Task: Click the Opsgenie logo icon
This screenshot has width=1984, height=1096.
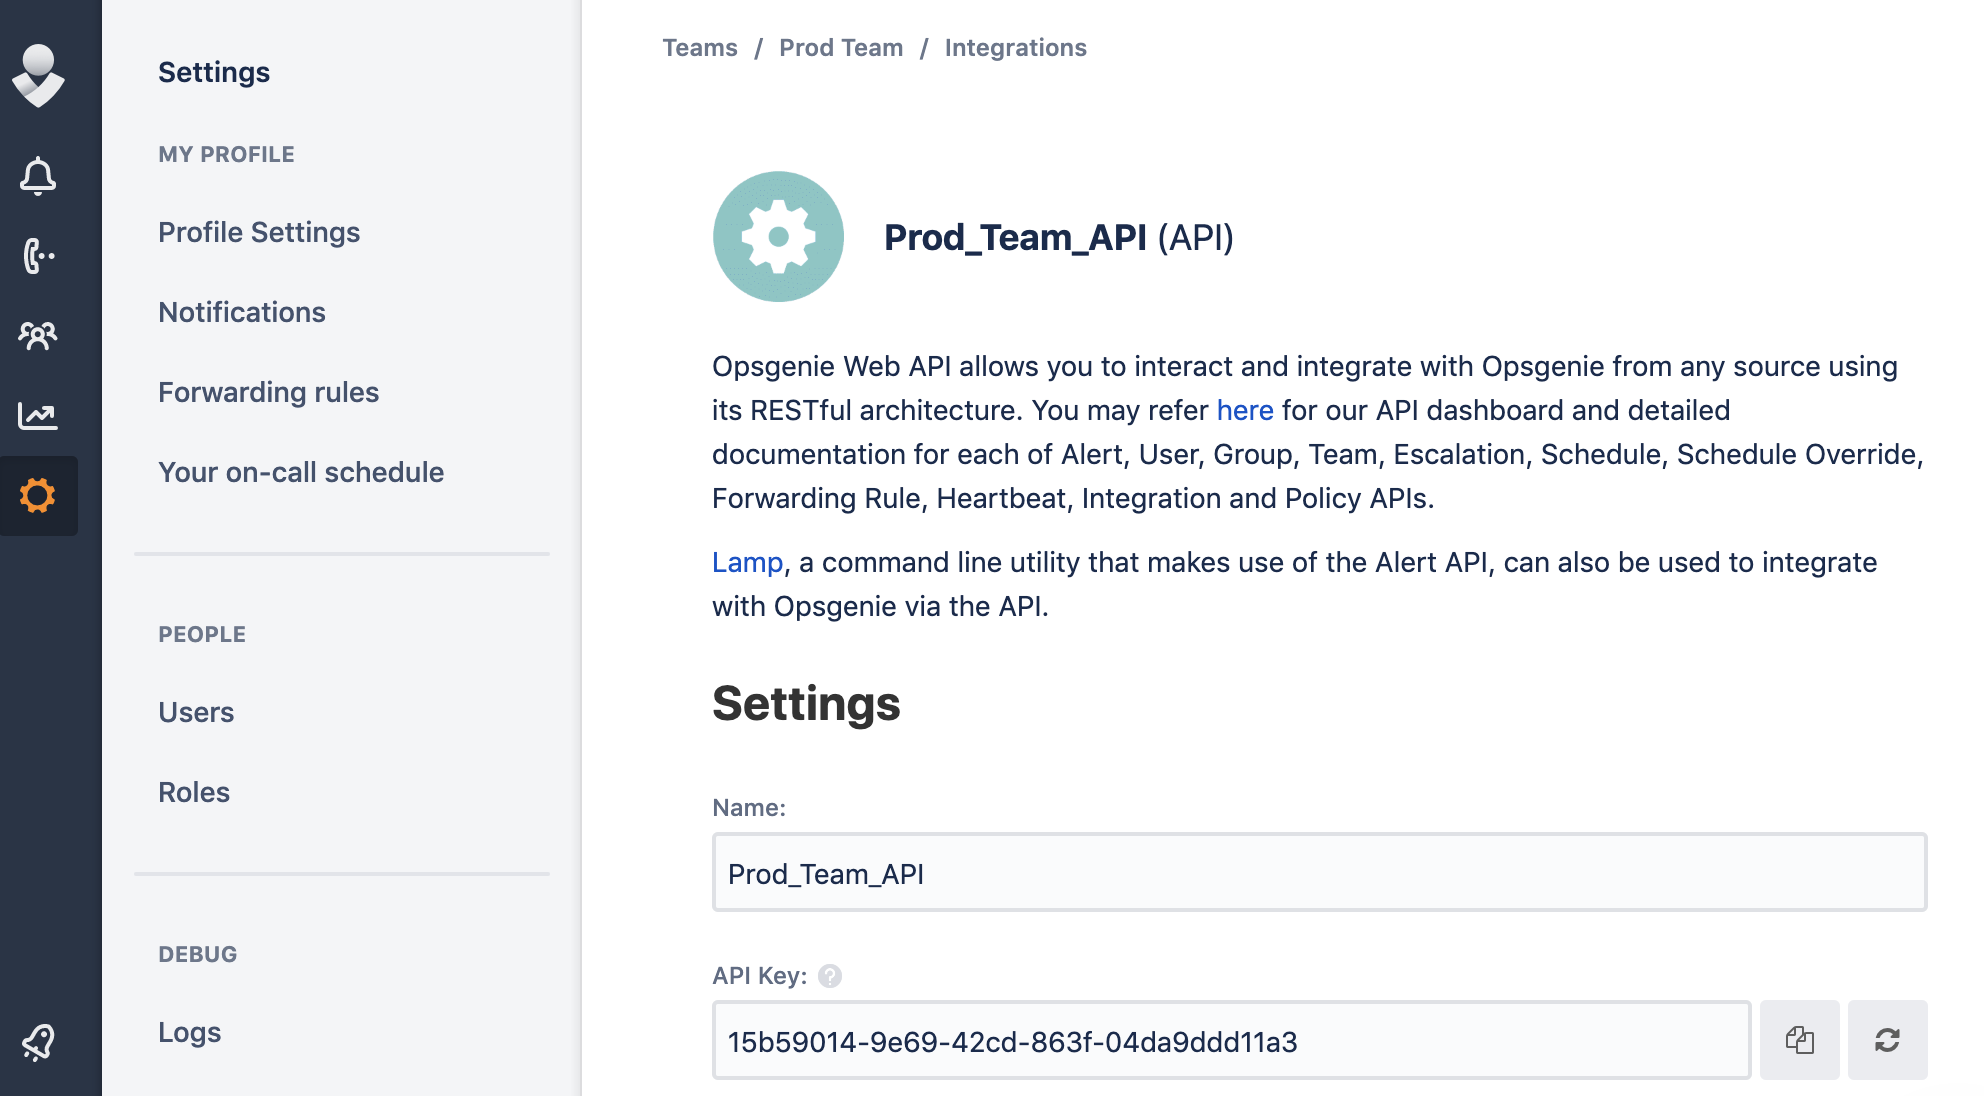Action: pyautogui.click(x=38, y=75)
